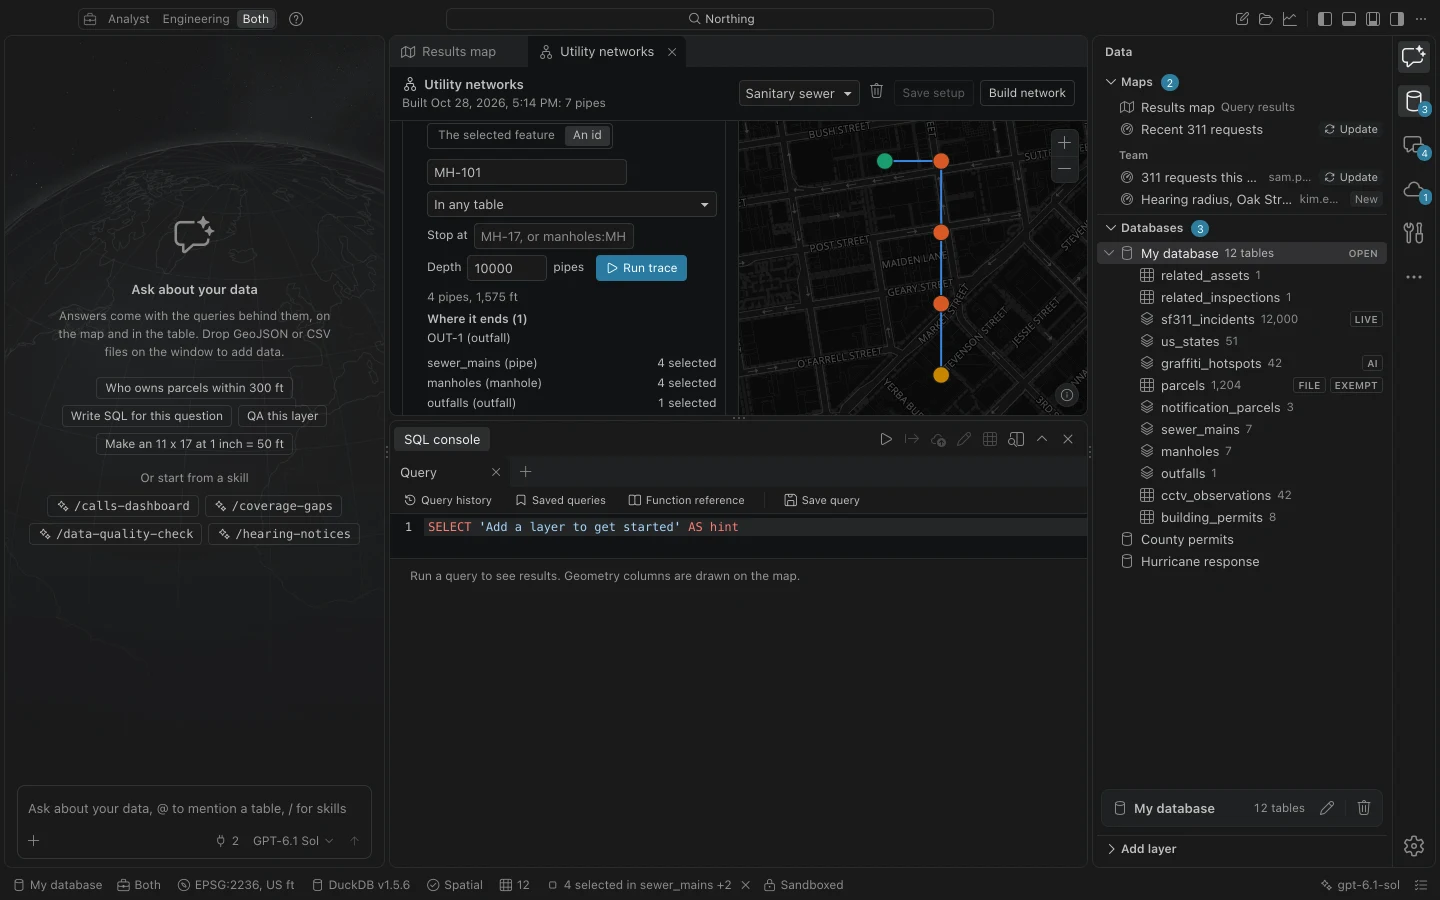
Task: Run the SQL query with the play icon
Action: pos(886,439)
